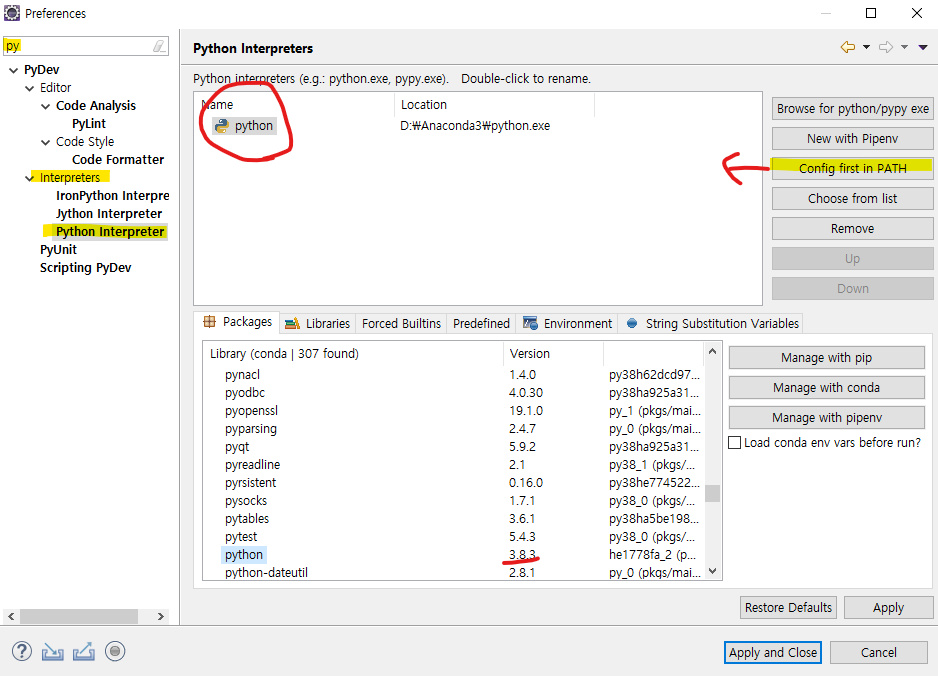
Task: Click the forward navigation arrow icon
Action: [x=886, y=47]
